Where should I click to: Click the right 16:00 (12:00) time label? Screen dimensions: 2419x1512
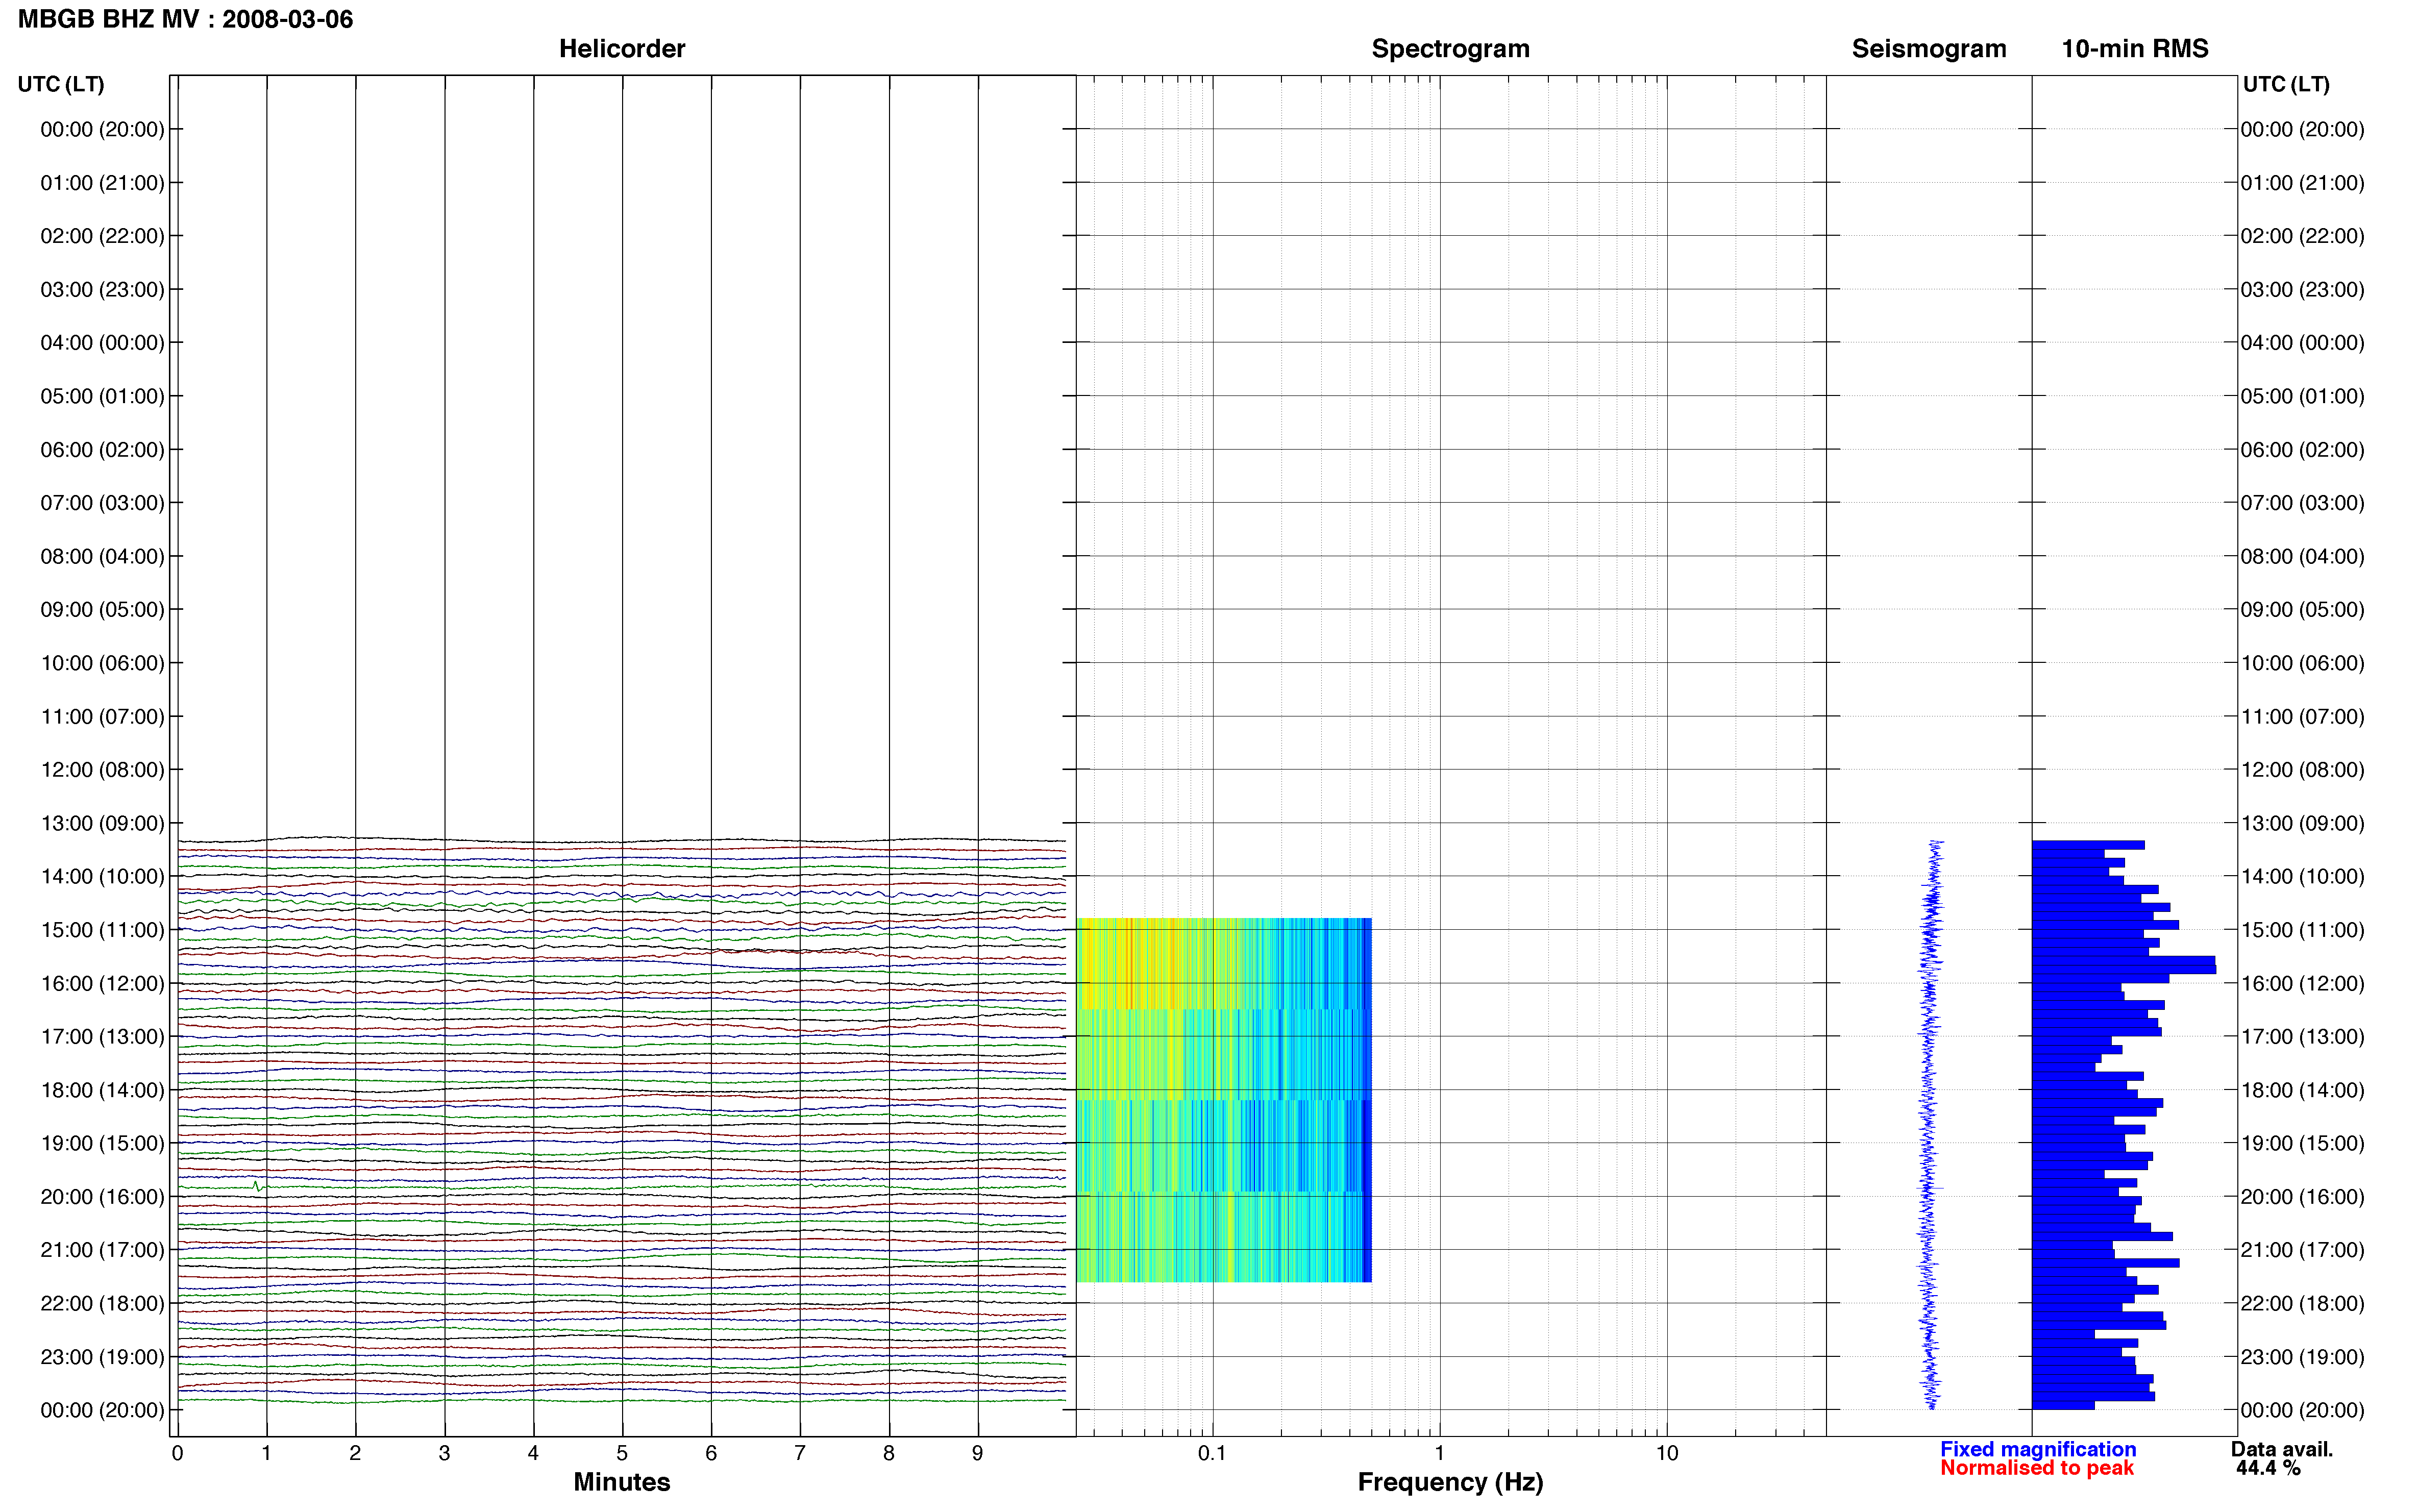coord(2302,983)
